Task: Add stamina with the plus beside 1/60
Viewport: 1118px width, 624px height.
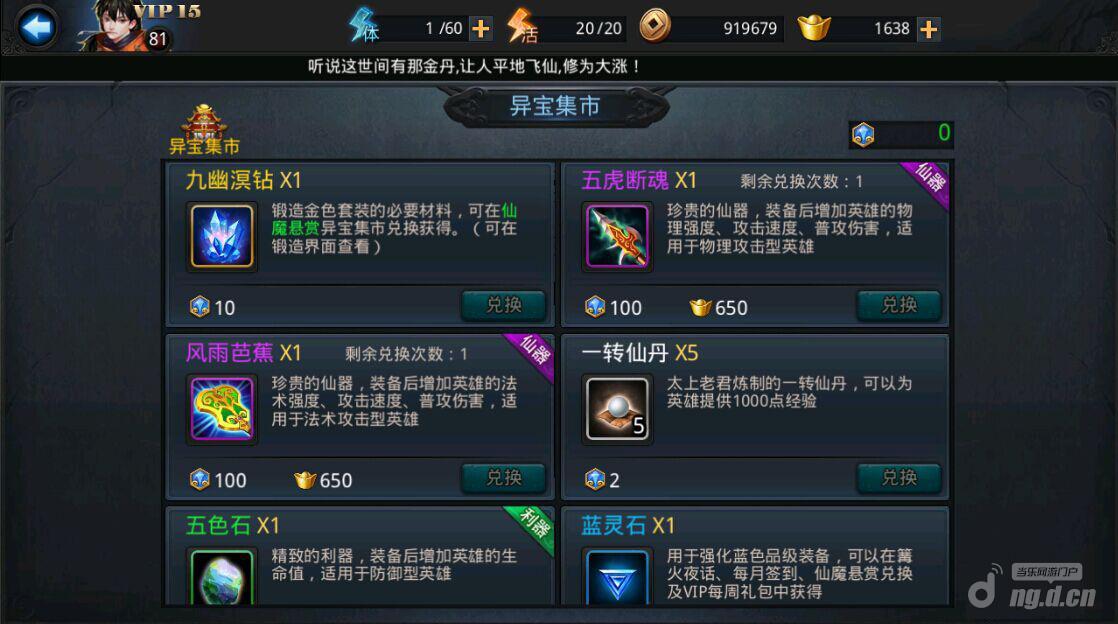Action: tap(481, 29)
